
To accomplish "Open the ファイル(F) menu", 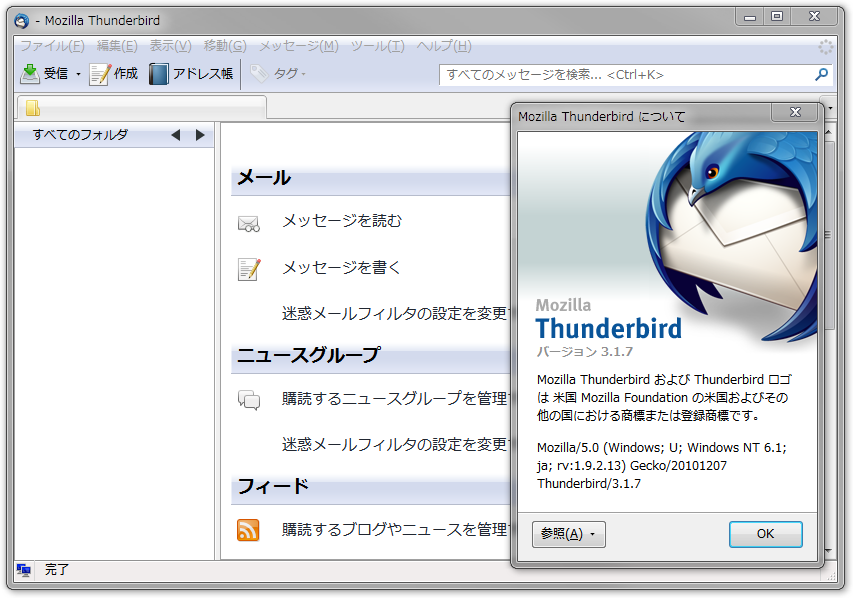I will pos(52,46).
